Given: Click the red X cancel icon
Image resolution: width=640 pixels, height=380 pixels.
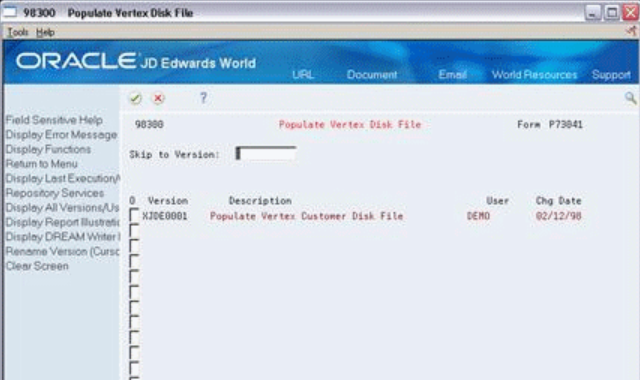Looking at the screenshot, I should (x=158, y=98).
